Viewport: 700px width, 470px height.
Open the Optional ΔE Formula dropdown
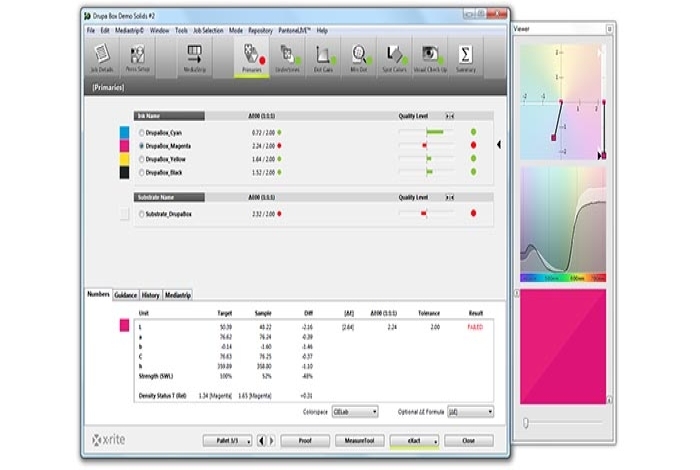(471, 412)
